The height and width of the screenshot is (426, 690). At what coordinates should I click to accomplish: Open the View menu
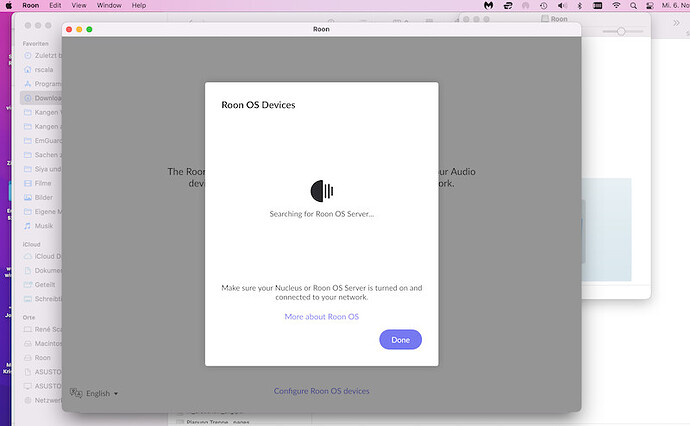[79, 6]
